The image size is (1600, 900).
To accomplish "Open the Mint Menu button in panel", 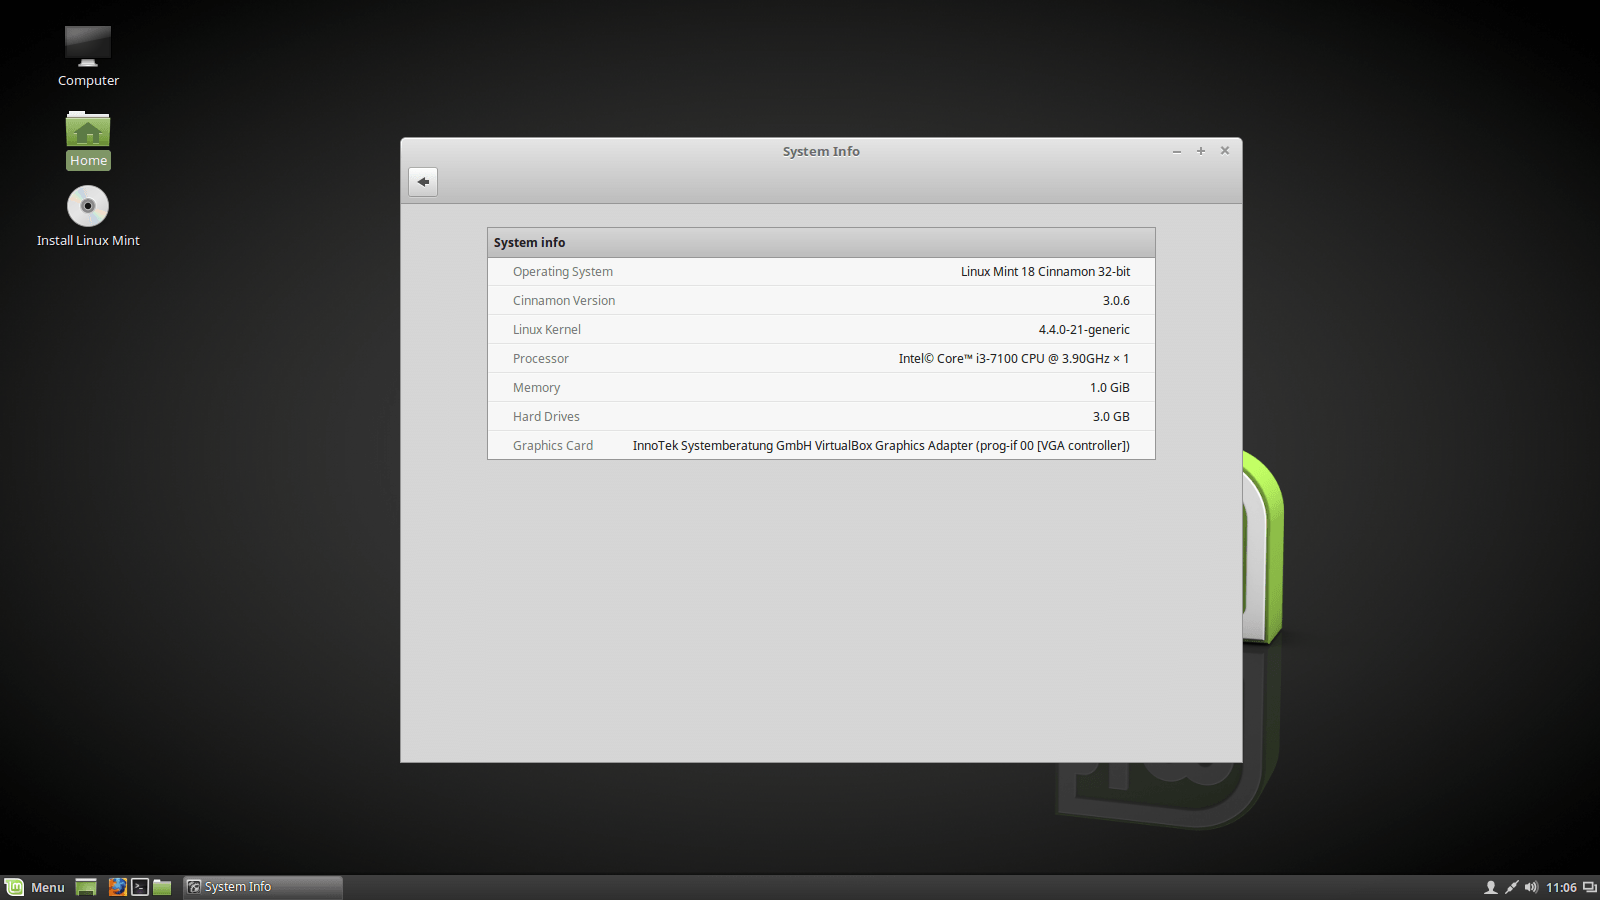I will pos(35,887).
